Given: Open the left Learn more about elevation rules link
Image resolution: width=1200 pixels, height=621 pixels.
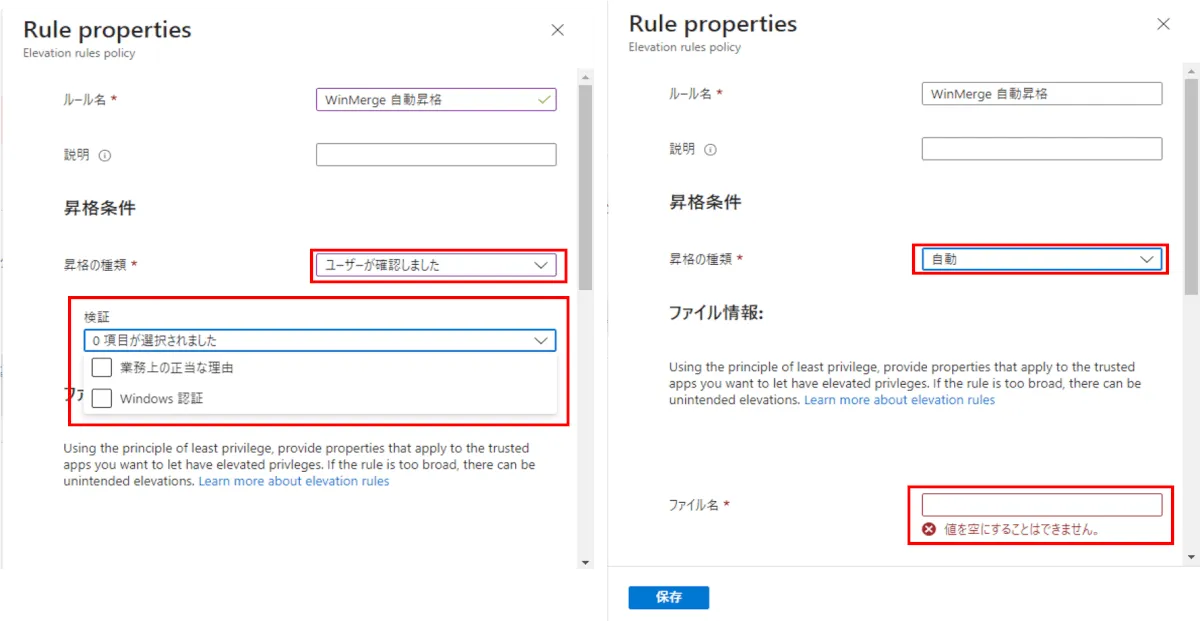Looking at the screenshot, I should pos(294,481).
